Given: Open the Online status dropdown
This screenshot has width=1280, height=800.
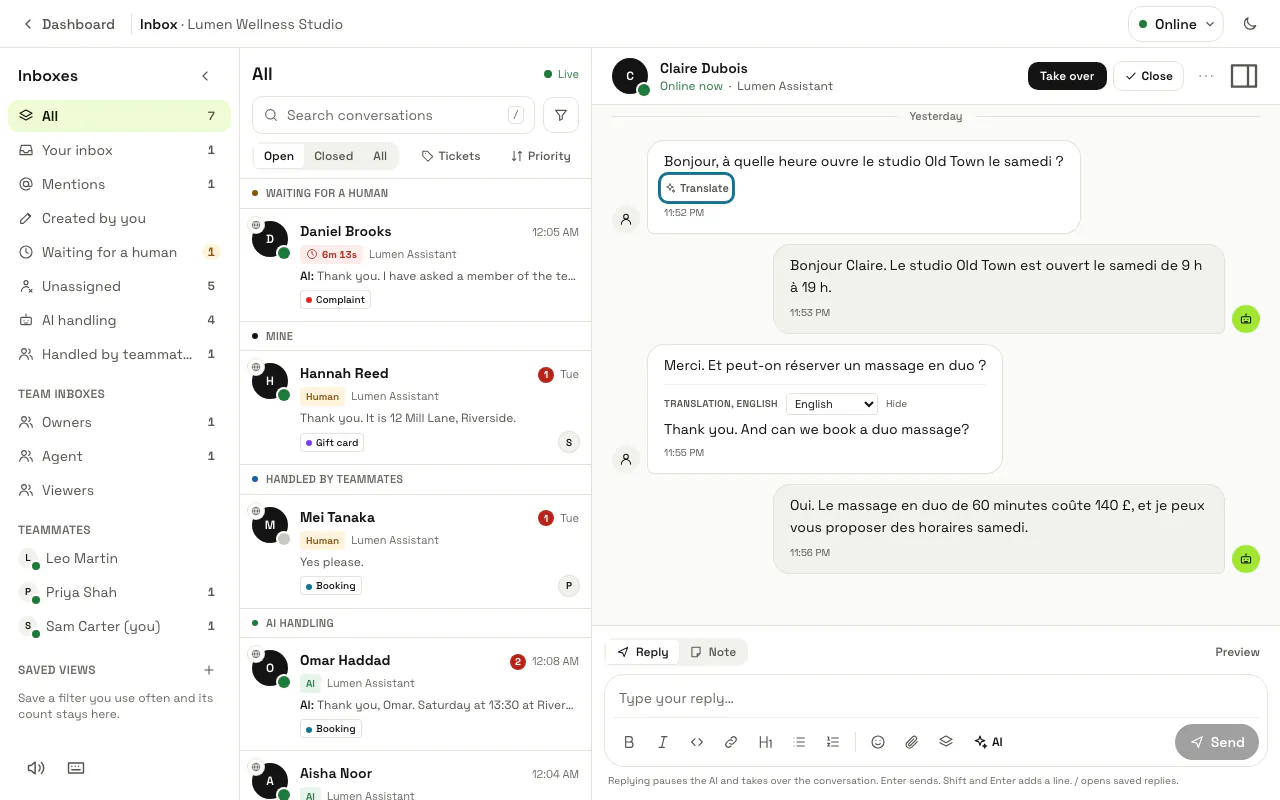Looking at the screenshot, I should [1176, 24].
